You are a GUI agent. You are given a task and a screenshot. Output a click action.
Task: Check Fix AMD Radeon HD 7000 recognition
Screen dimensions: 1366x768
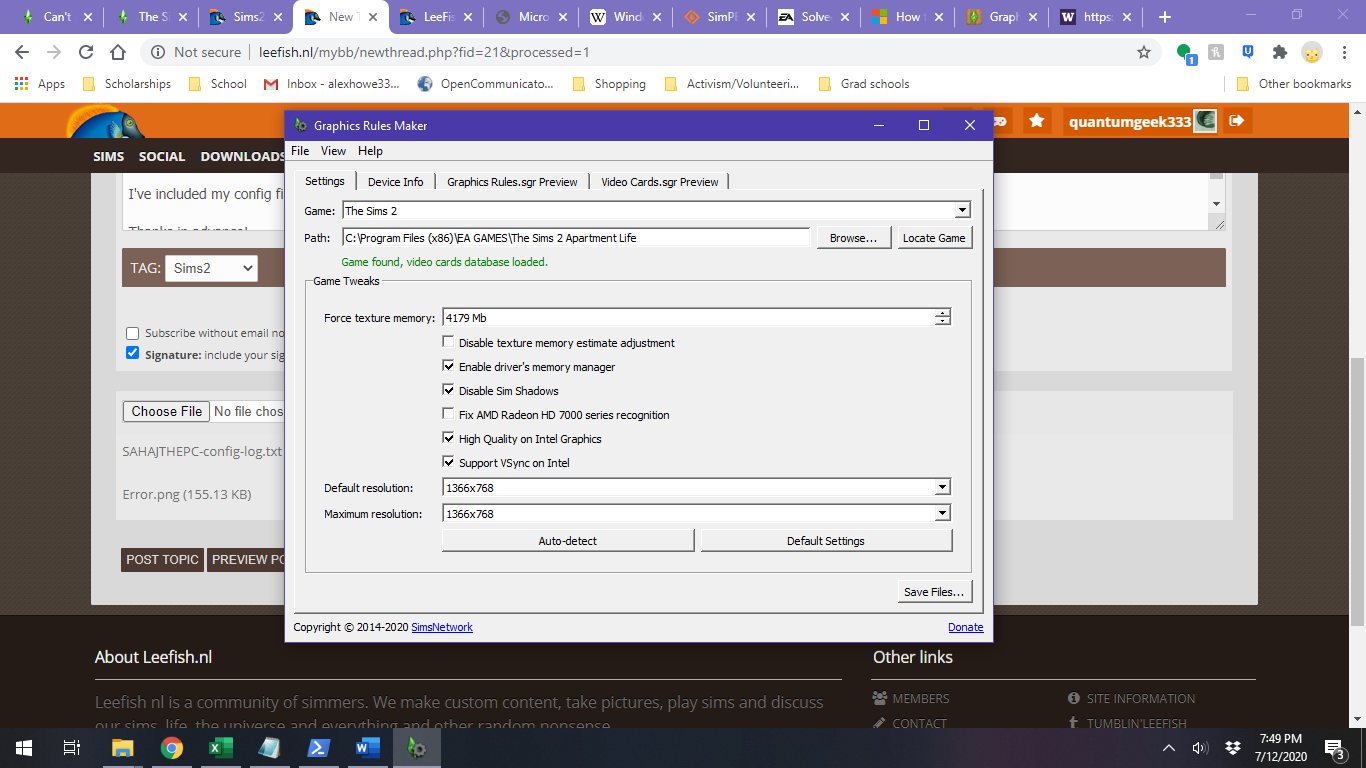(x=449, y=415)
